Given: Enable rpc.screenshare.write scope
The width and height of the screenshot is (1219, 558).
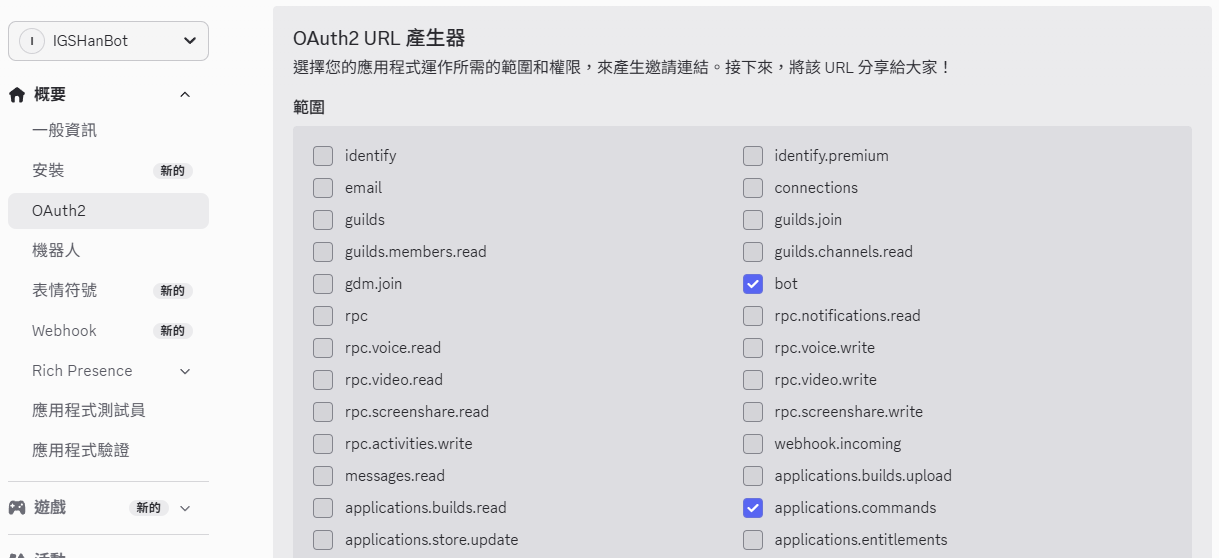Looking at the screenshot, I should click(x=753, y=412).
